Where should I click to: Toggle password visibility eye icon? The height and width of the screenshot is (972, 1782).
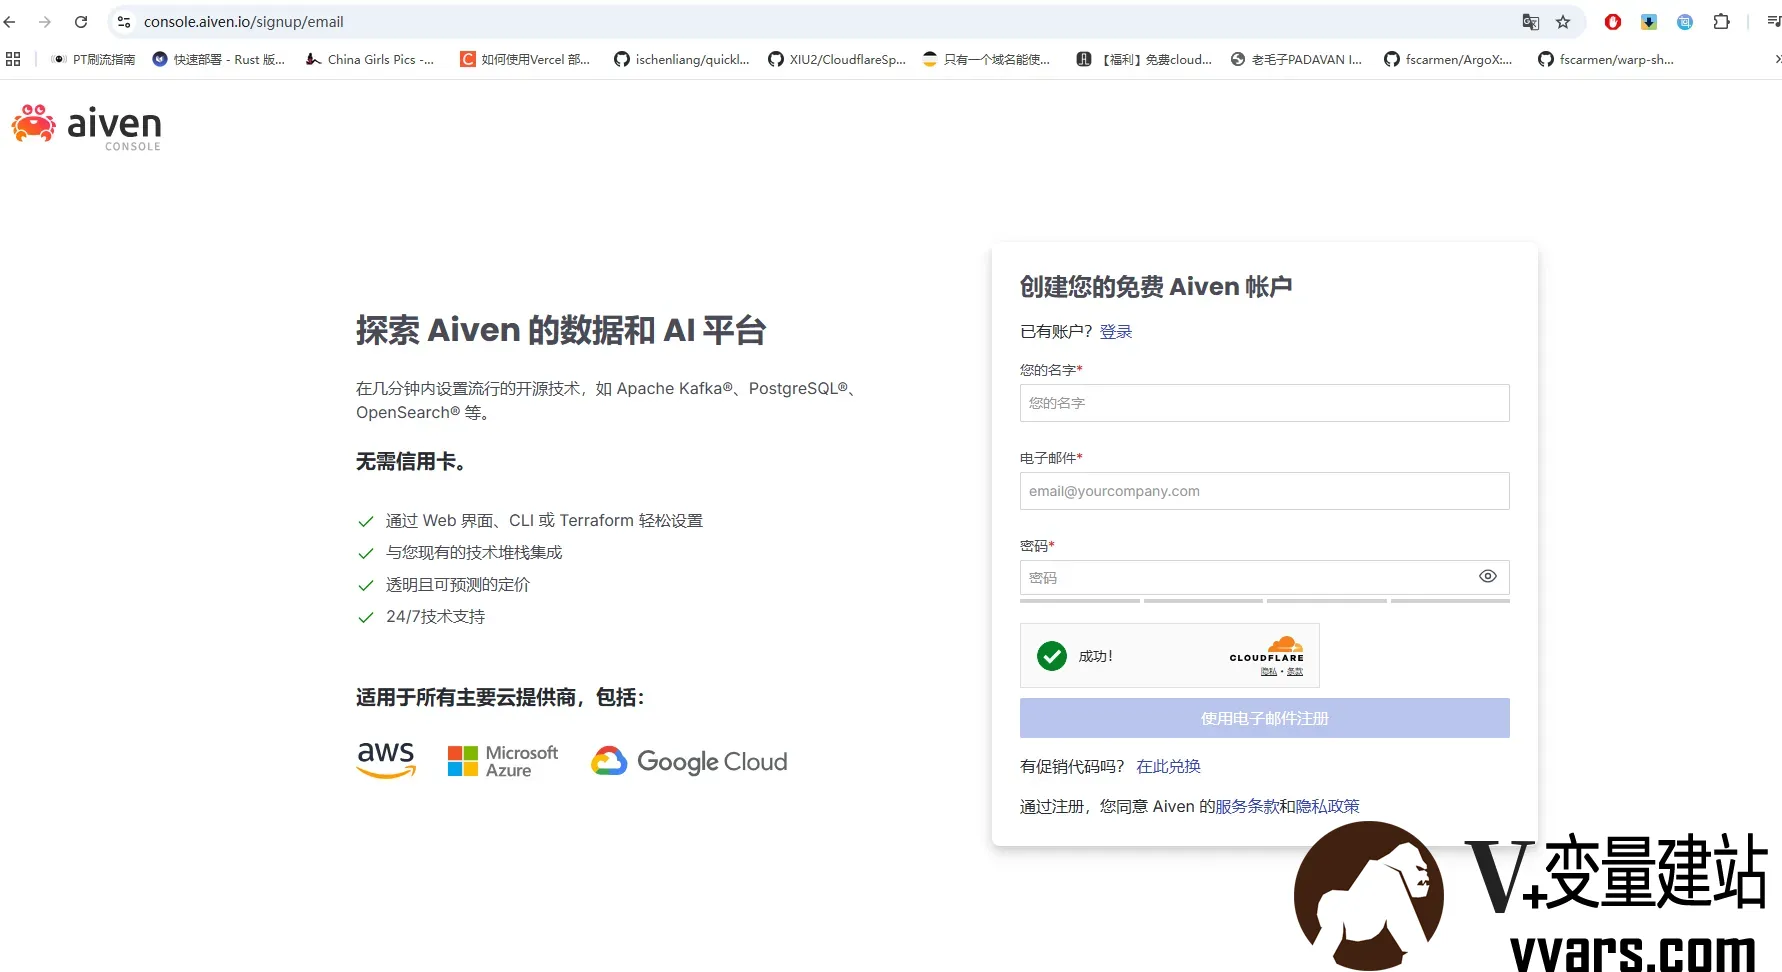click(x=1488, y=576)
